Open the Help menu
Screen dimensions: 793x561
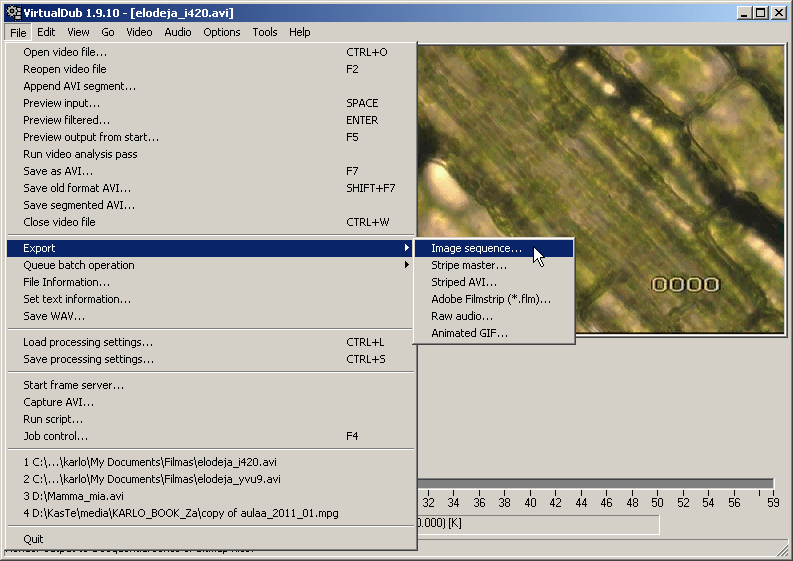click(x=299, y=32)
